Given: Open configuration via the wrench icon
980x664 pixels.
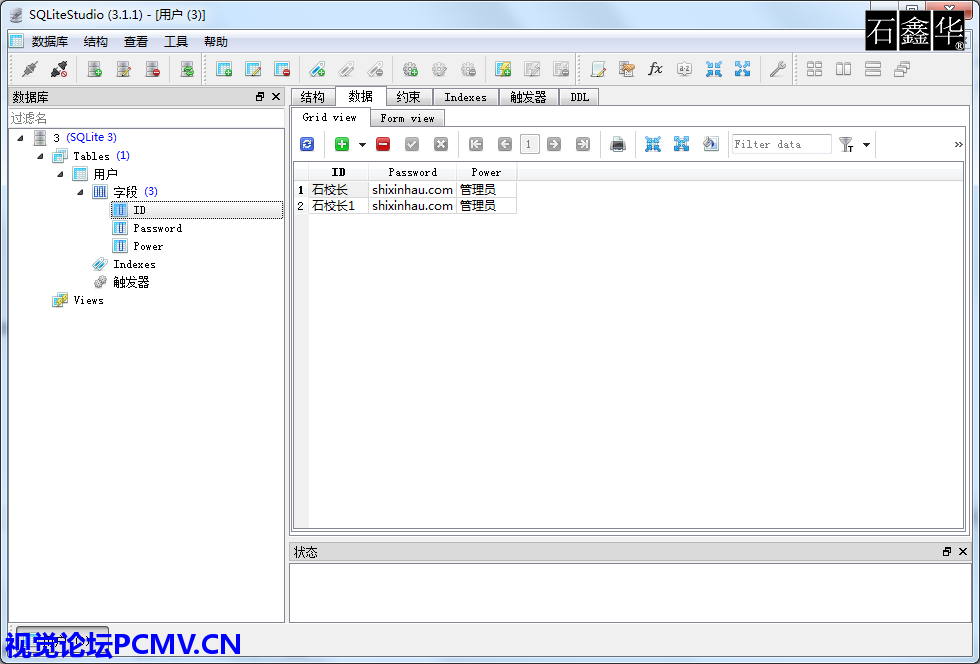Looking at the screenshot, I should pyautogui.click(x=777, y=69).
